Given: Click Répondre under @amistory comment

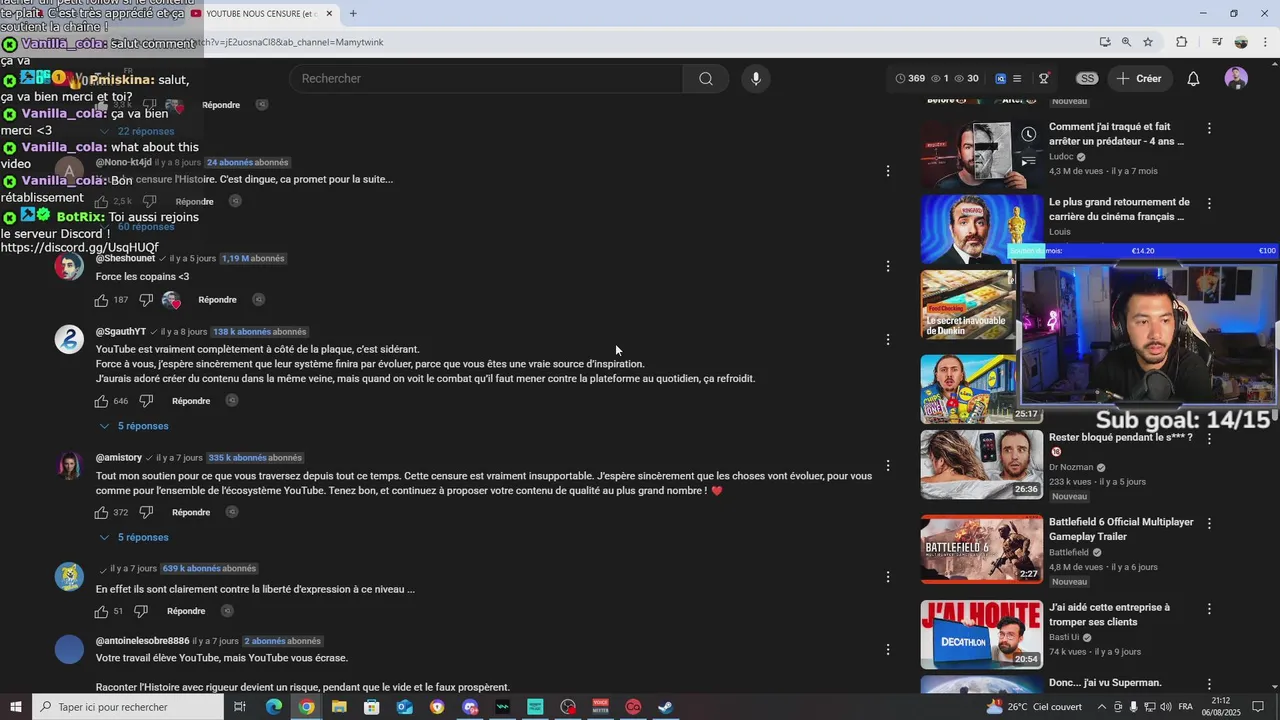Looking at the screenshot, I should pyautogui.click(x=191, y=512).
